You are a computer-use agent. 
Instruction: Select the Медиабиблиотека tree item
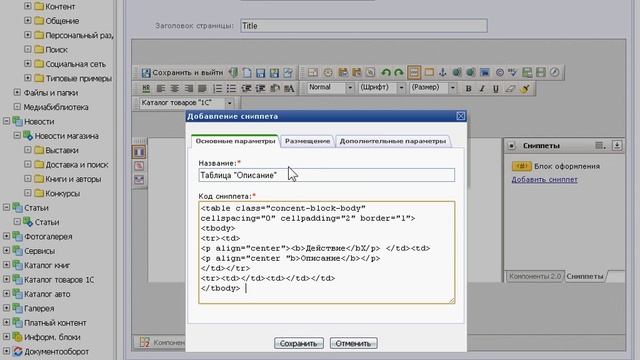pos(56,107)
